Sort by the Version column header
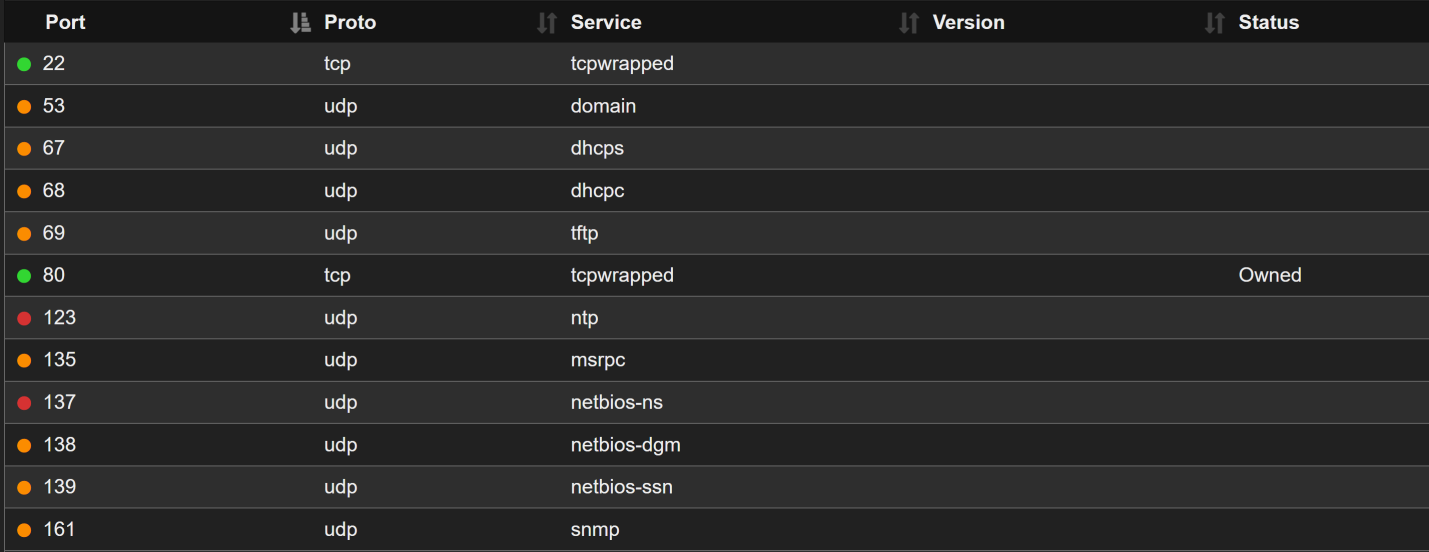1429x552 pixels. click(968, 22)
